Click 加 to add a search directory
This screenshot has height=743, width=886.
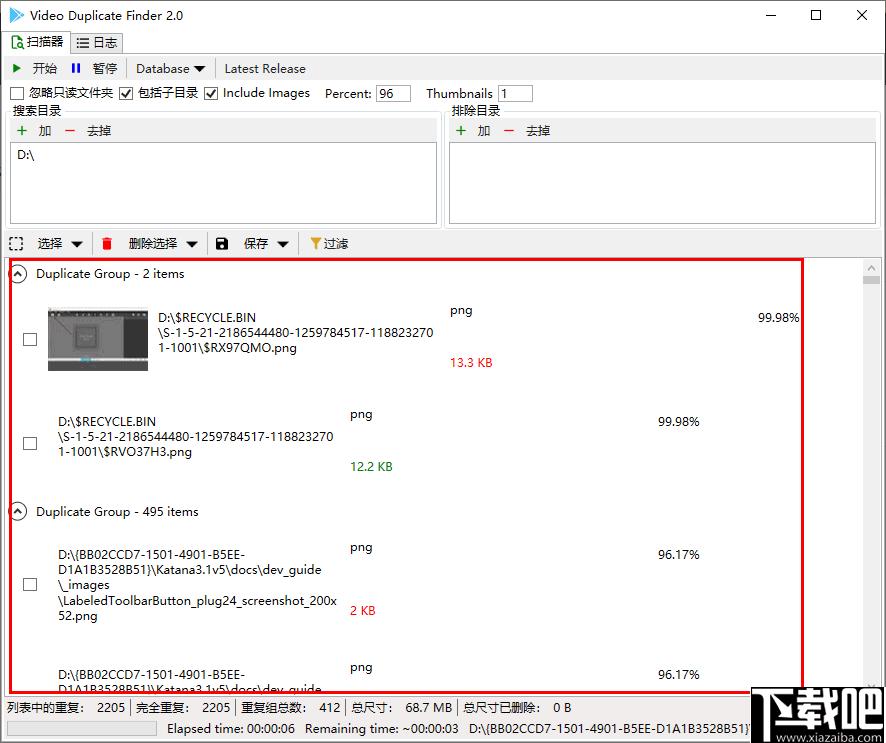click(x=45, y=131)
